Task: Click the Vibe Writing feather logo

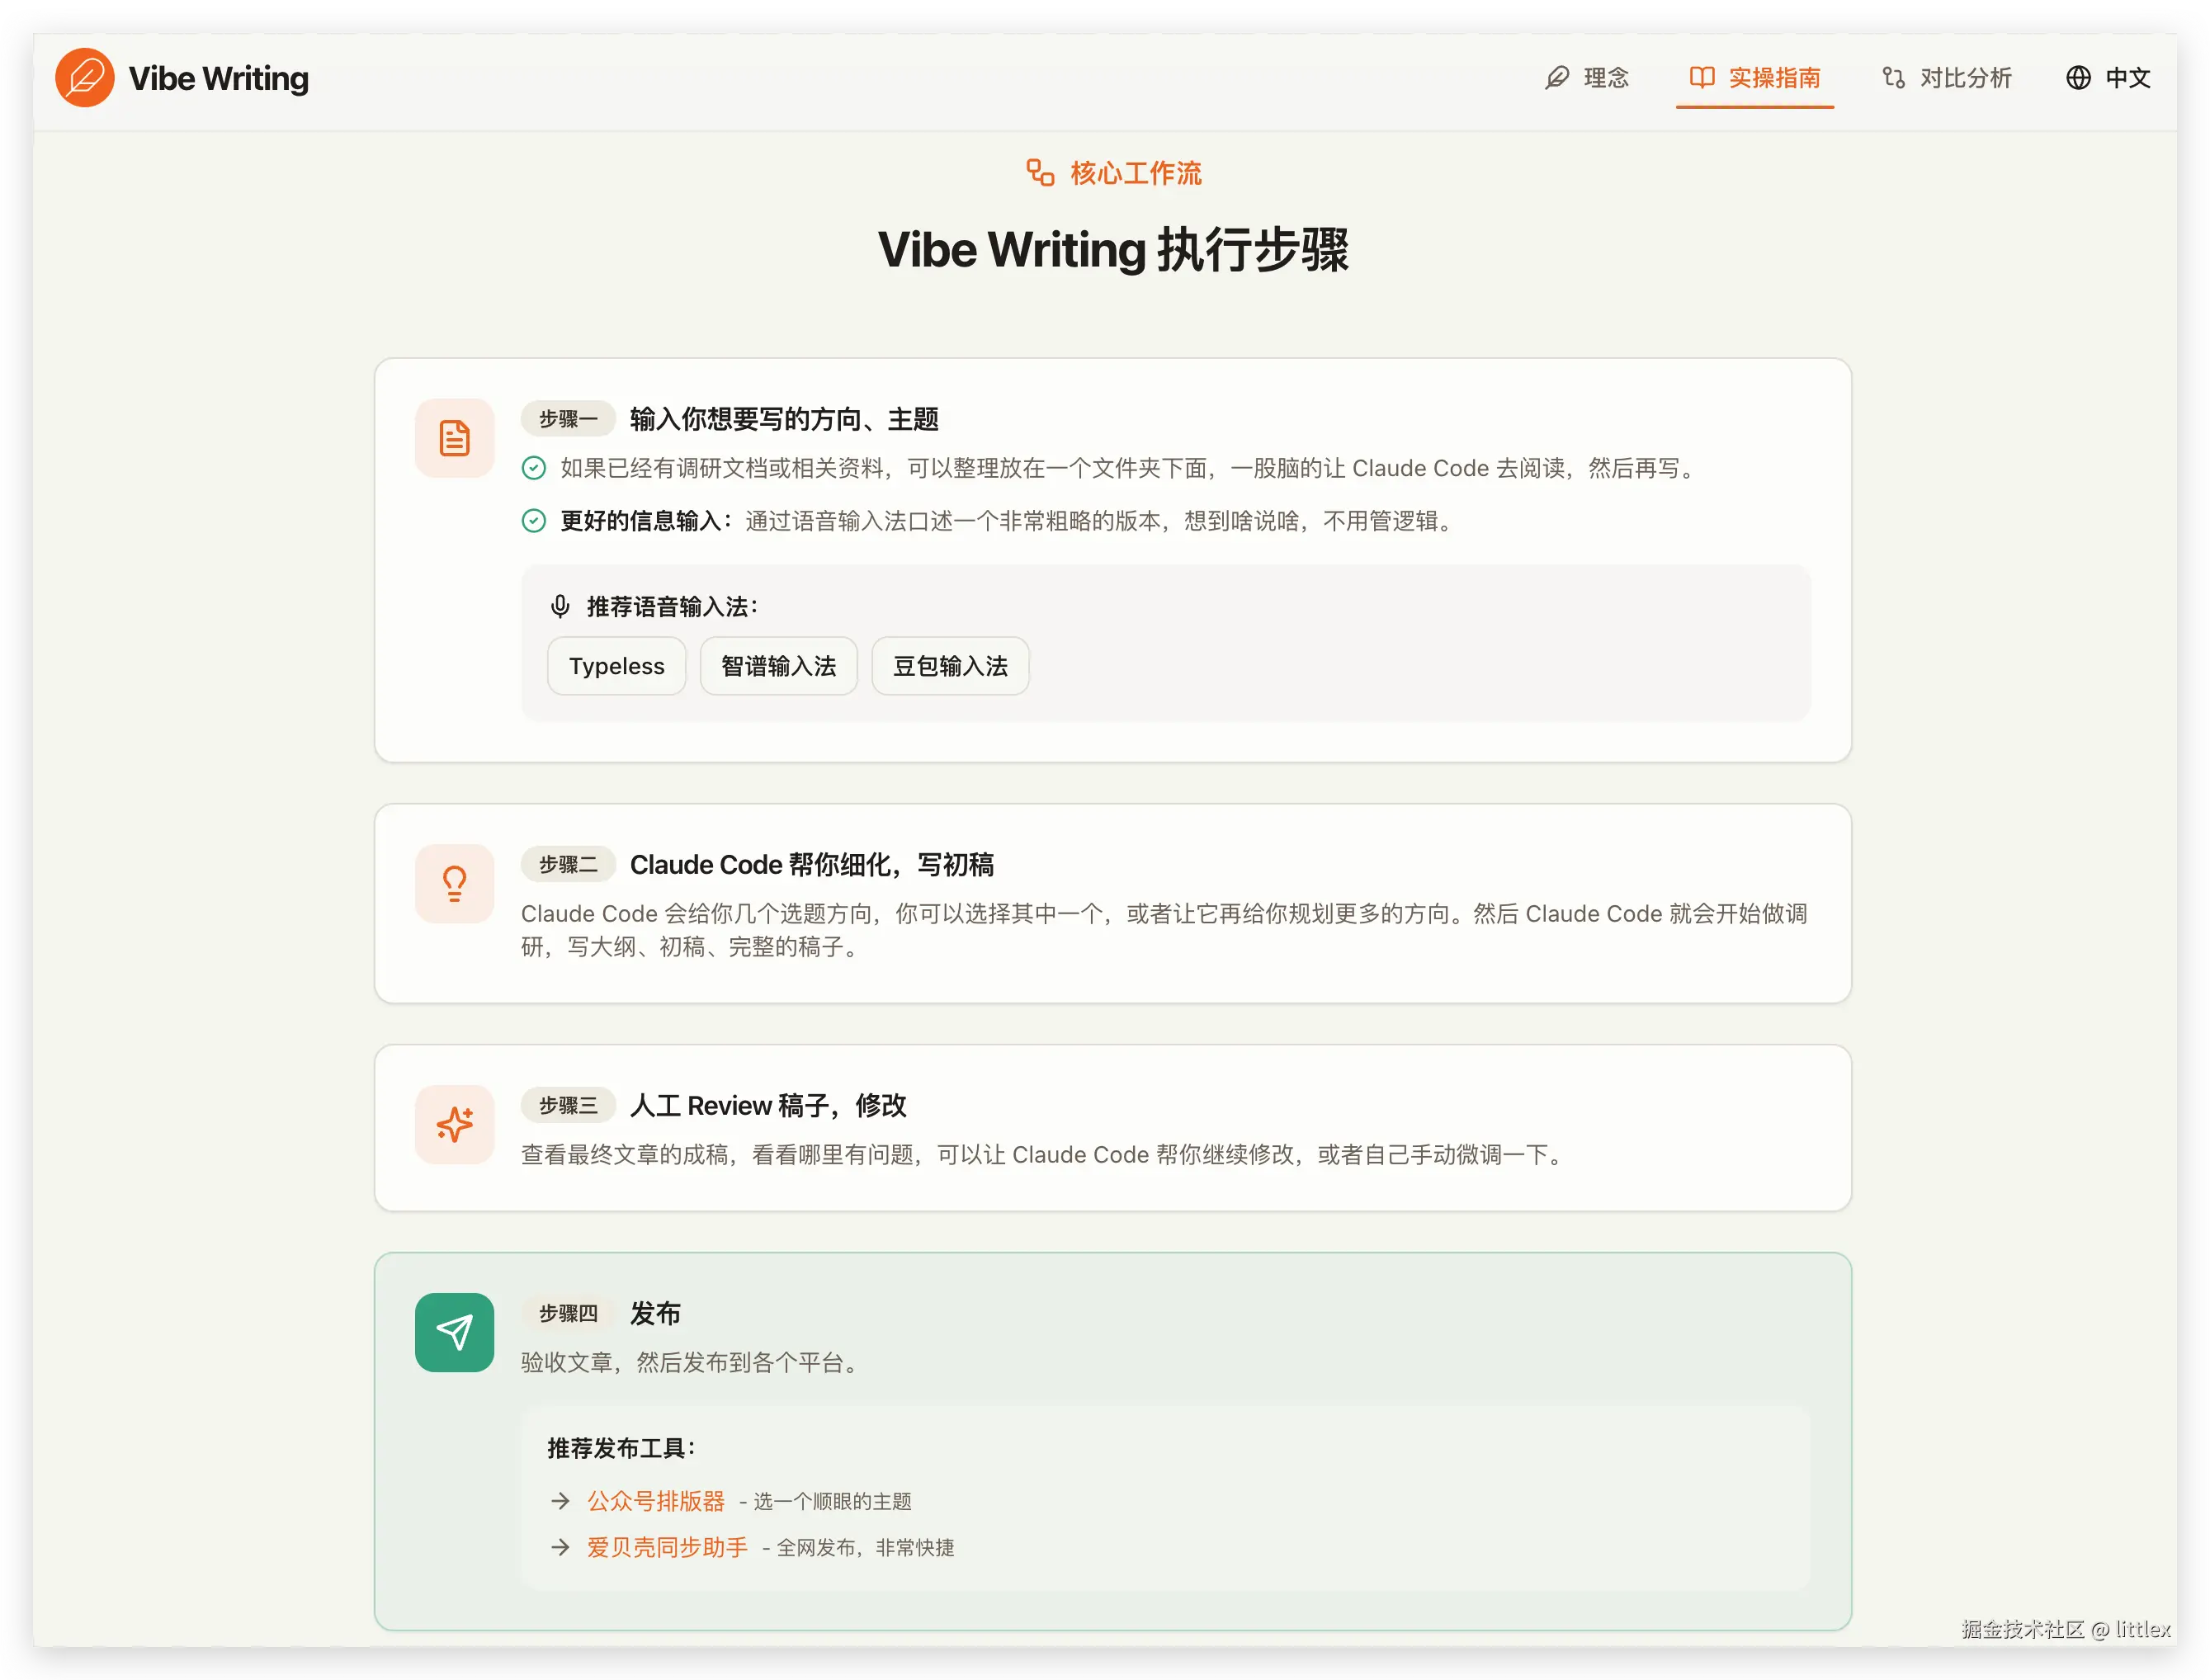Action: pos(86,77)
